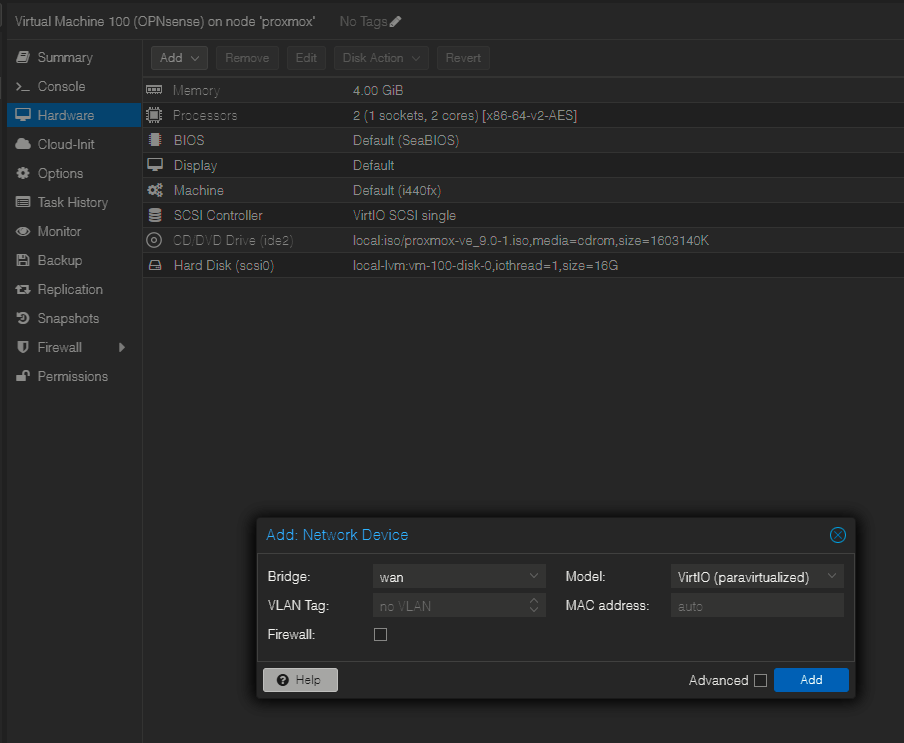904x743 pixels.
Task: Click the Permissions unlock icon
Action: [x=23, y=376]
